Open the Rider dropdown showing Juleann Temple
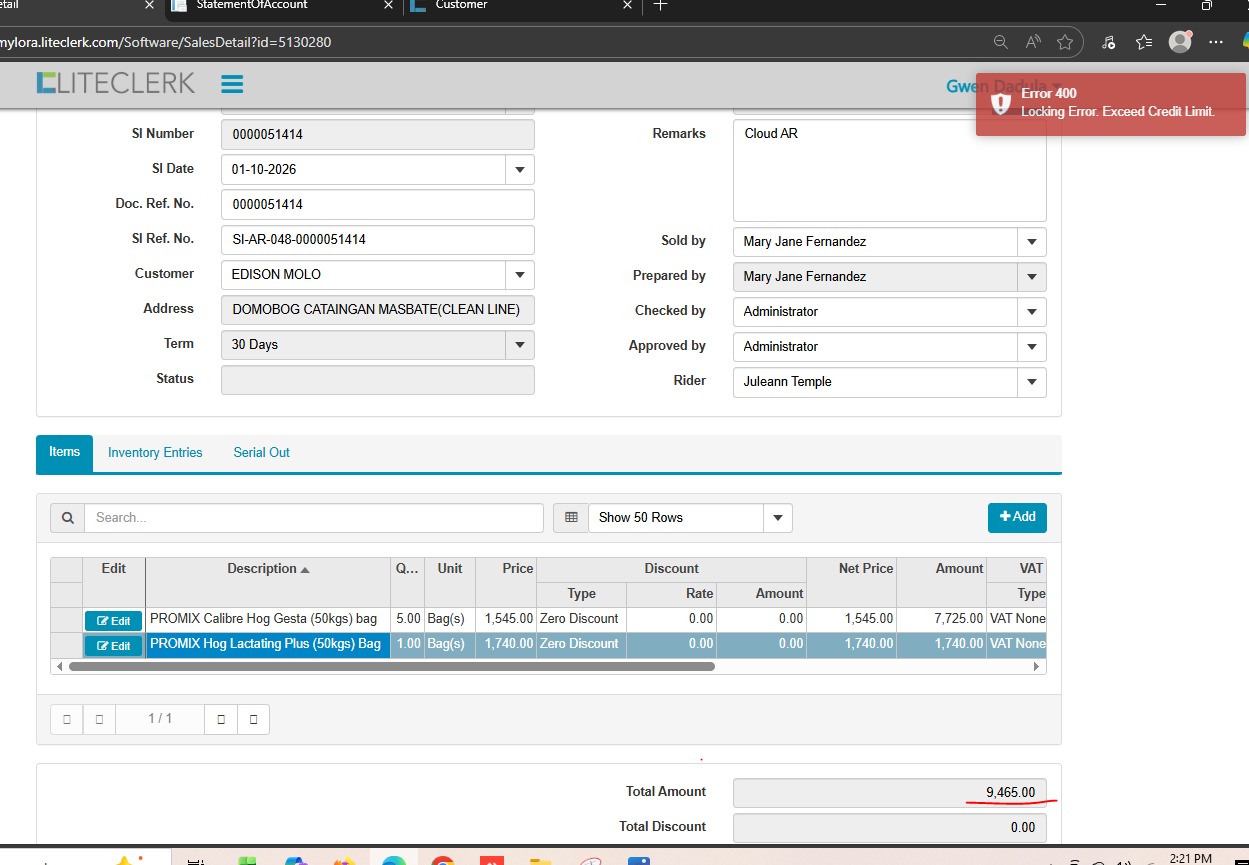The width and height of the screenshot is (1249, 865). click(1031, 382)
